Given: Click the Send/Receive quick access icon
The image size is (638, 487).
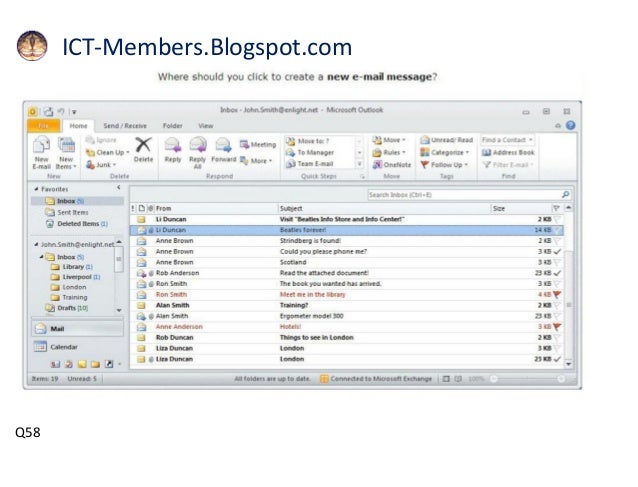Looking at the screenshot, I should tap(48, 111).
